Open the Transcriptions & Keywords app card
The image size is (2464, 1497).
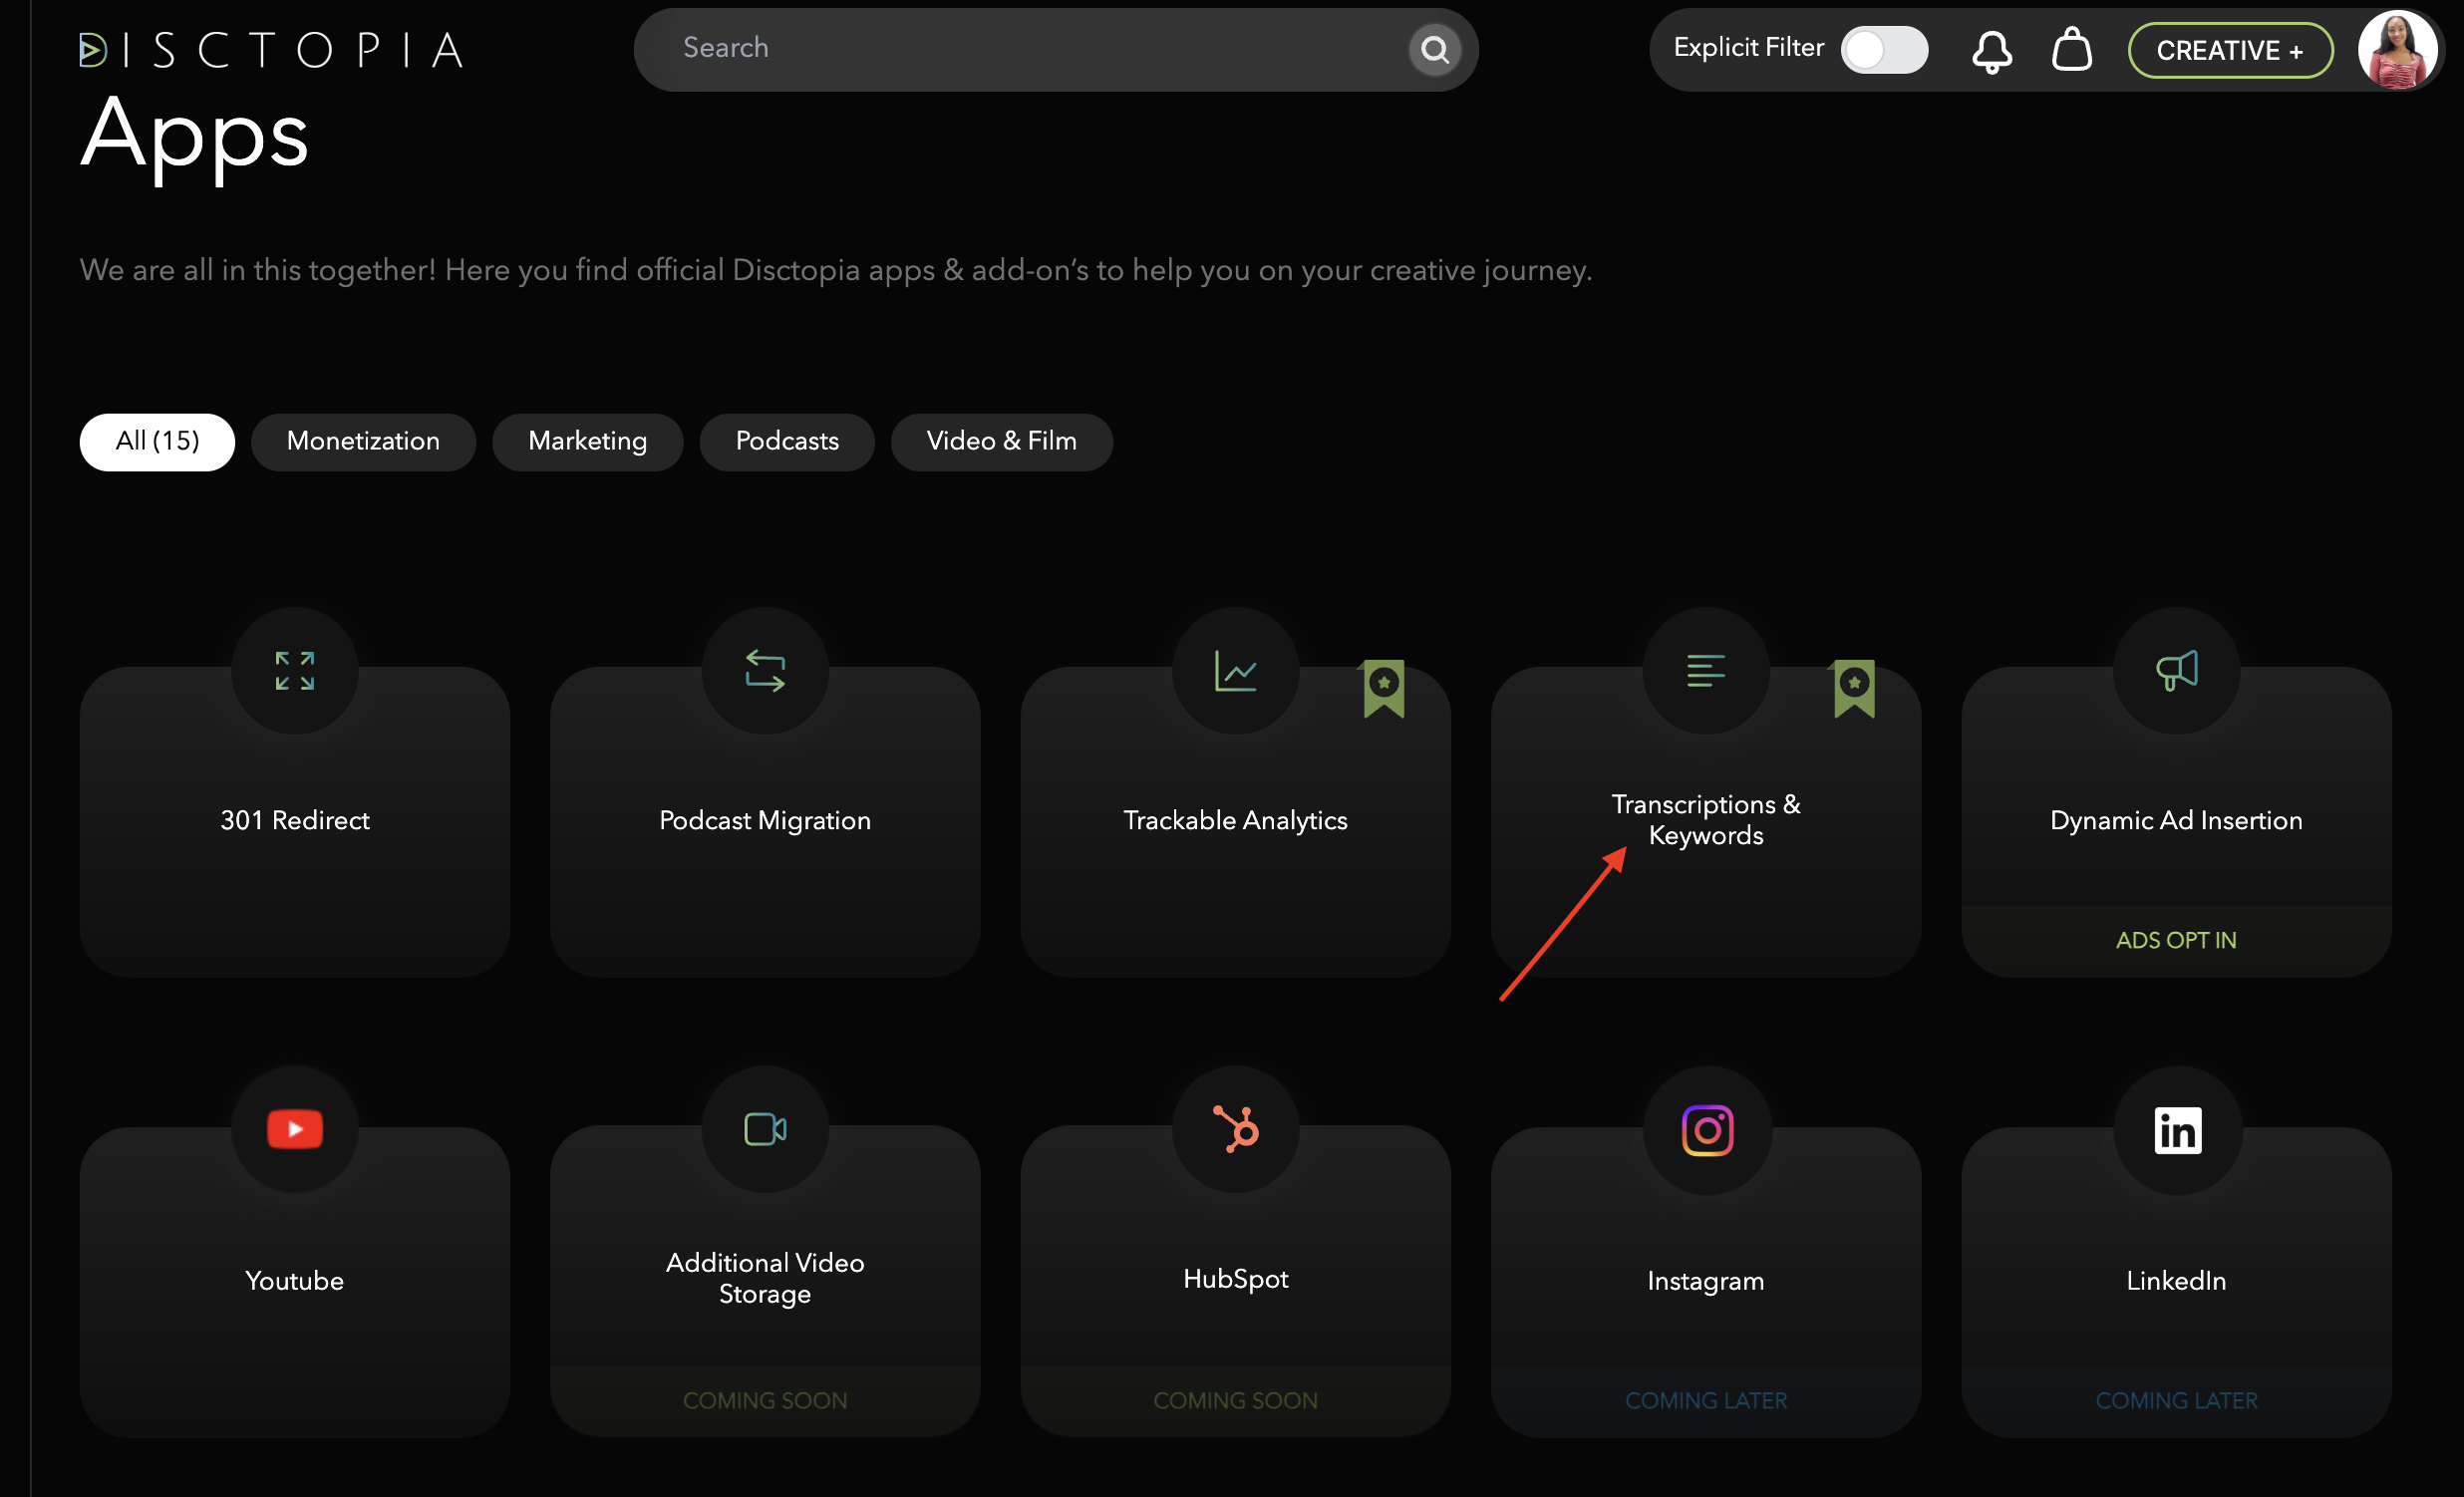1706,821
